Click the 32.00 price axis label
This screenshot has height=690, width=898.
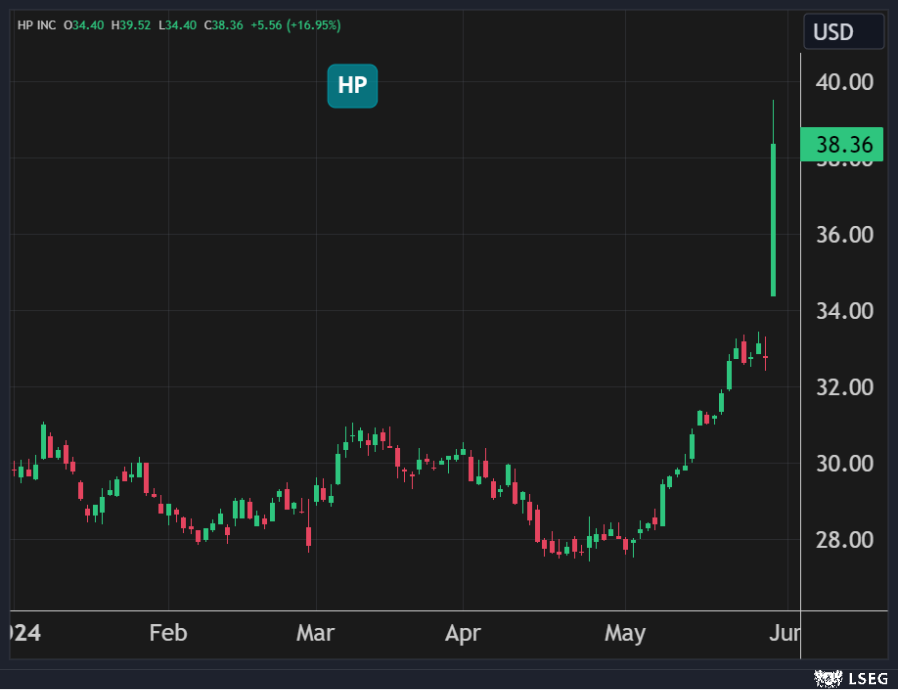pyautogui.click(x=847, y=387)
